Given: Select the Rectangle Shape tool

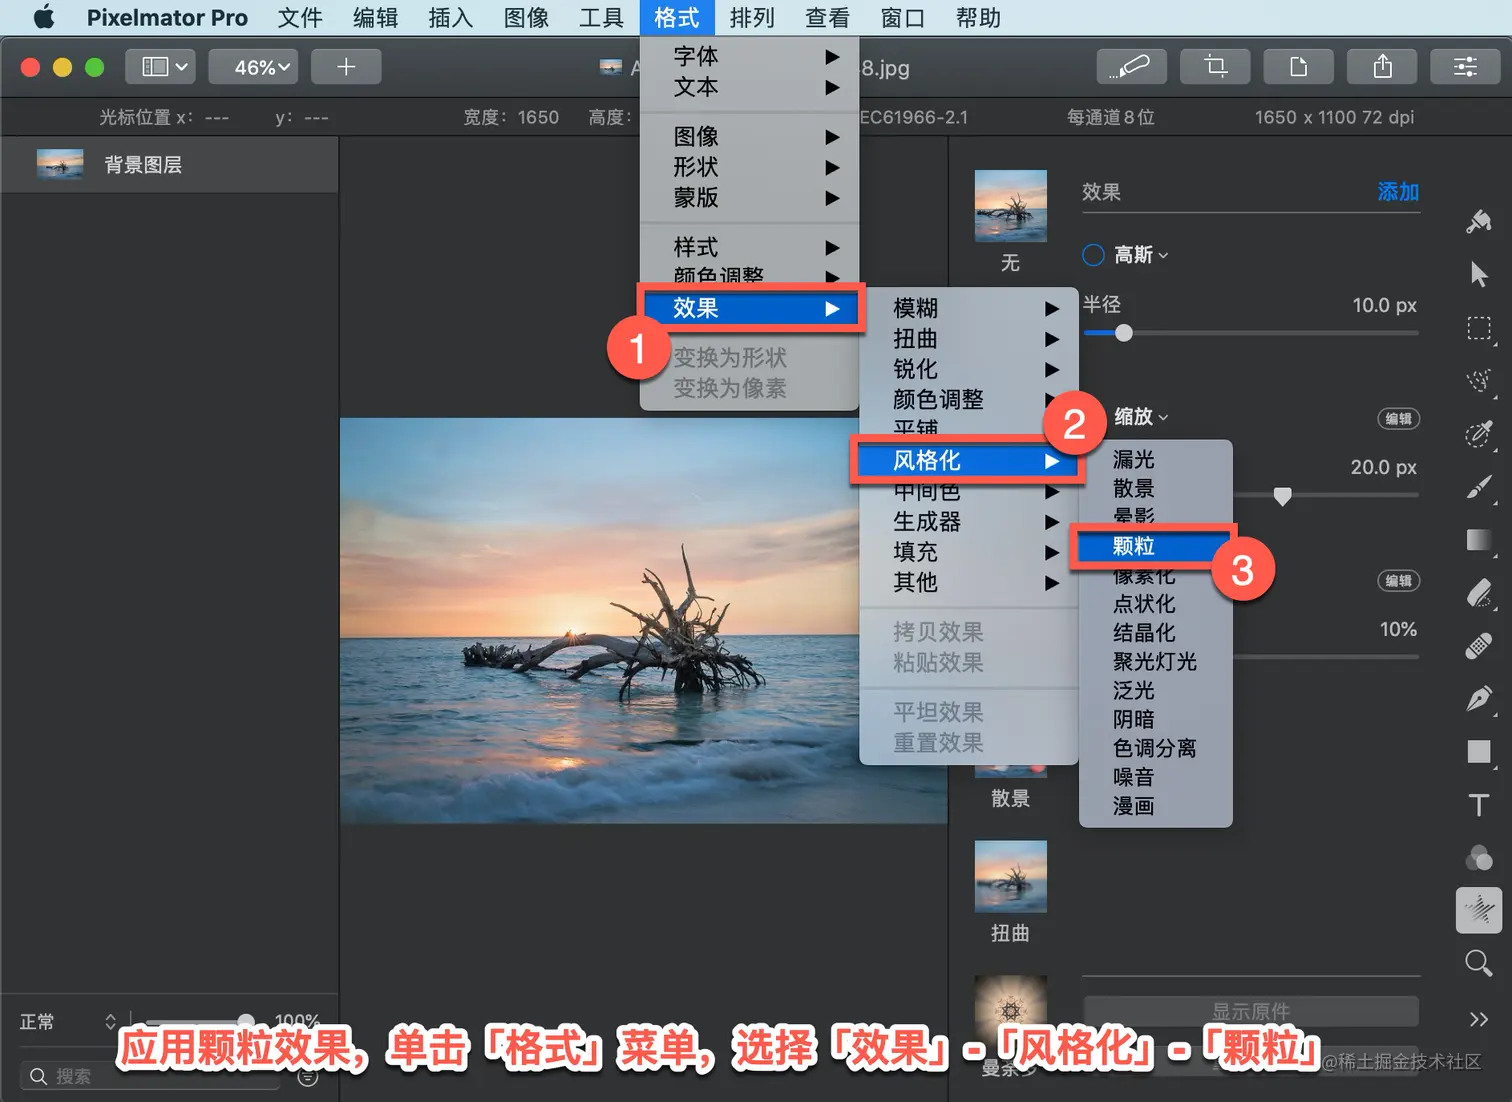Looking at the screenshot, I should (1479, 752).
